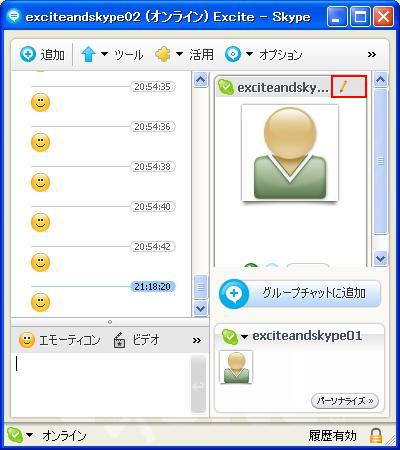
Task: Close the Skype chat window
Action: [x=383, y=17]
